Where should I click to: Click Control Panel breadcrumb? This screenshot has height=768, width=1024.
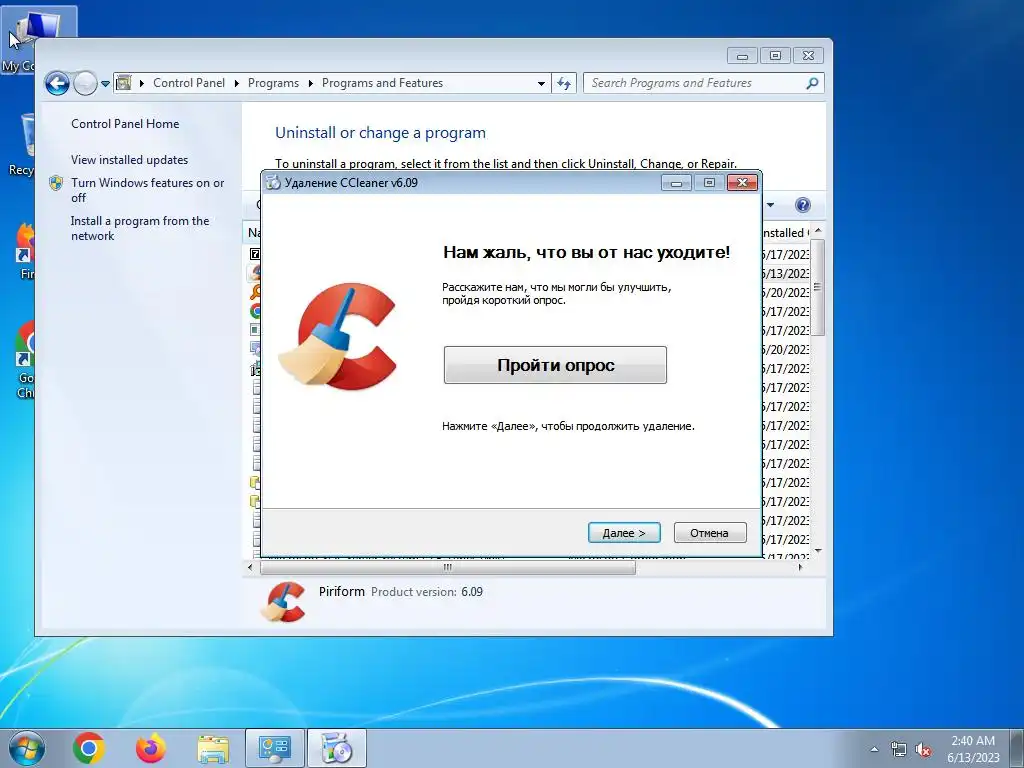(x=189, y=83)
